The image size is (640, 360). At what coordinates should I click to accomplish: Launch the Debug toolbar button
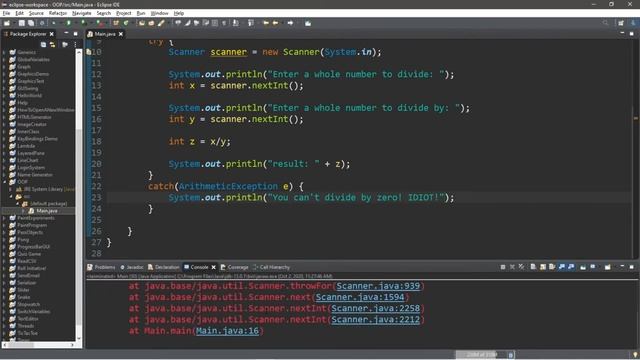coord(54,23)
